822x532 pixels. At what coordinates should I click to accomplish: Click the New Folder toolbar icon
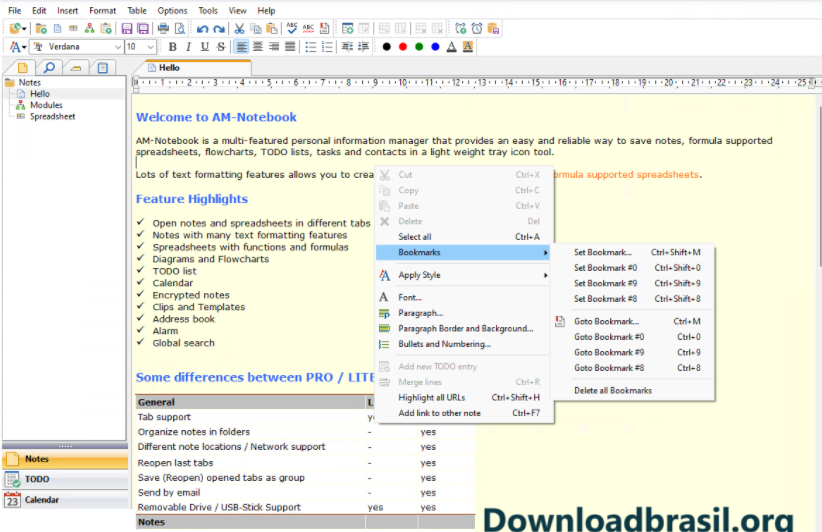(41, 29)
